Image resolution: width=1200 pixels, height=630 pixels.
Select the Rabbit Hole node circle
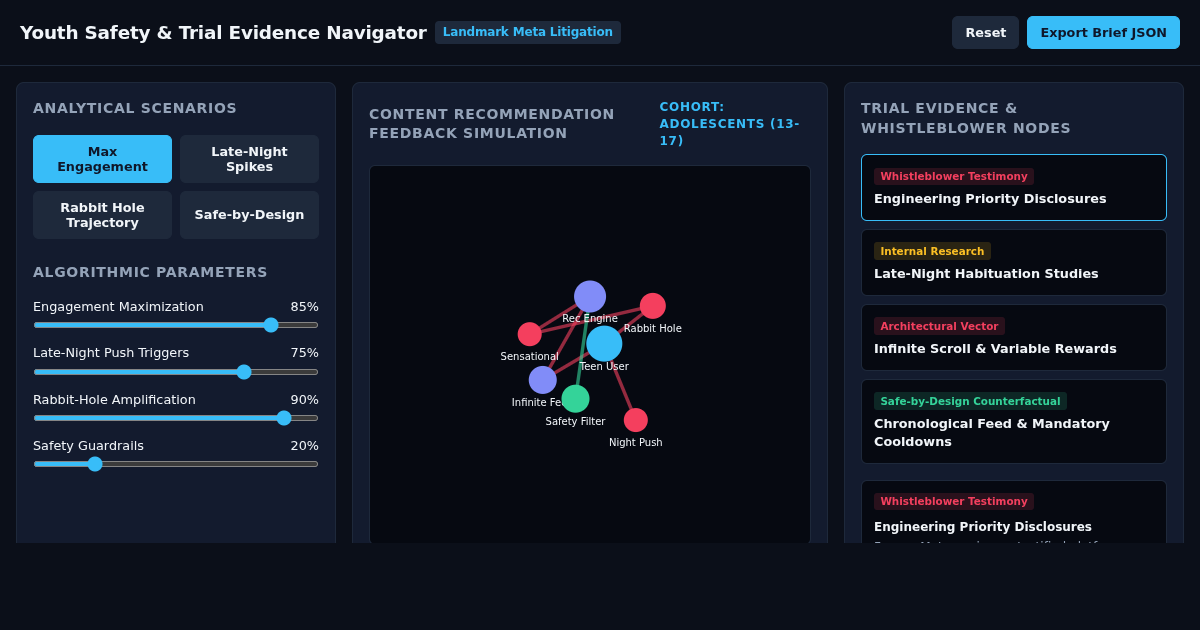[653, 306]
